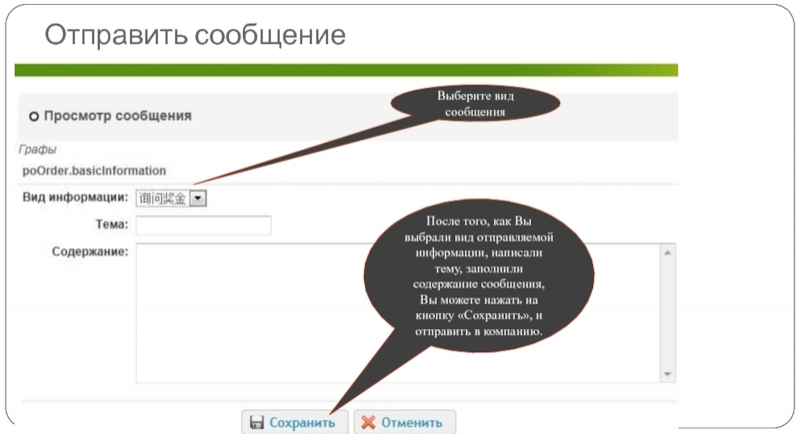The width and height of the screenshot is (800, 434).
Task: Click the Отправить сообщение page title
Action: pos(195,35)
